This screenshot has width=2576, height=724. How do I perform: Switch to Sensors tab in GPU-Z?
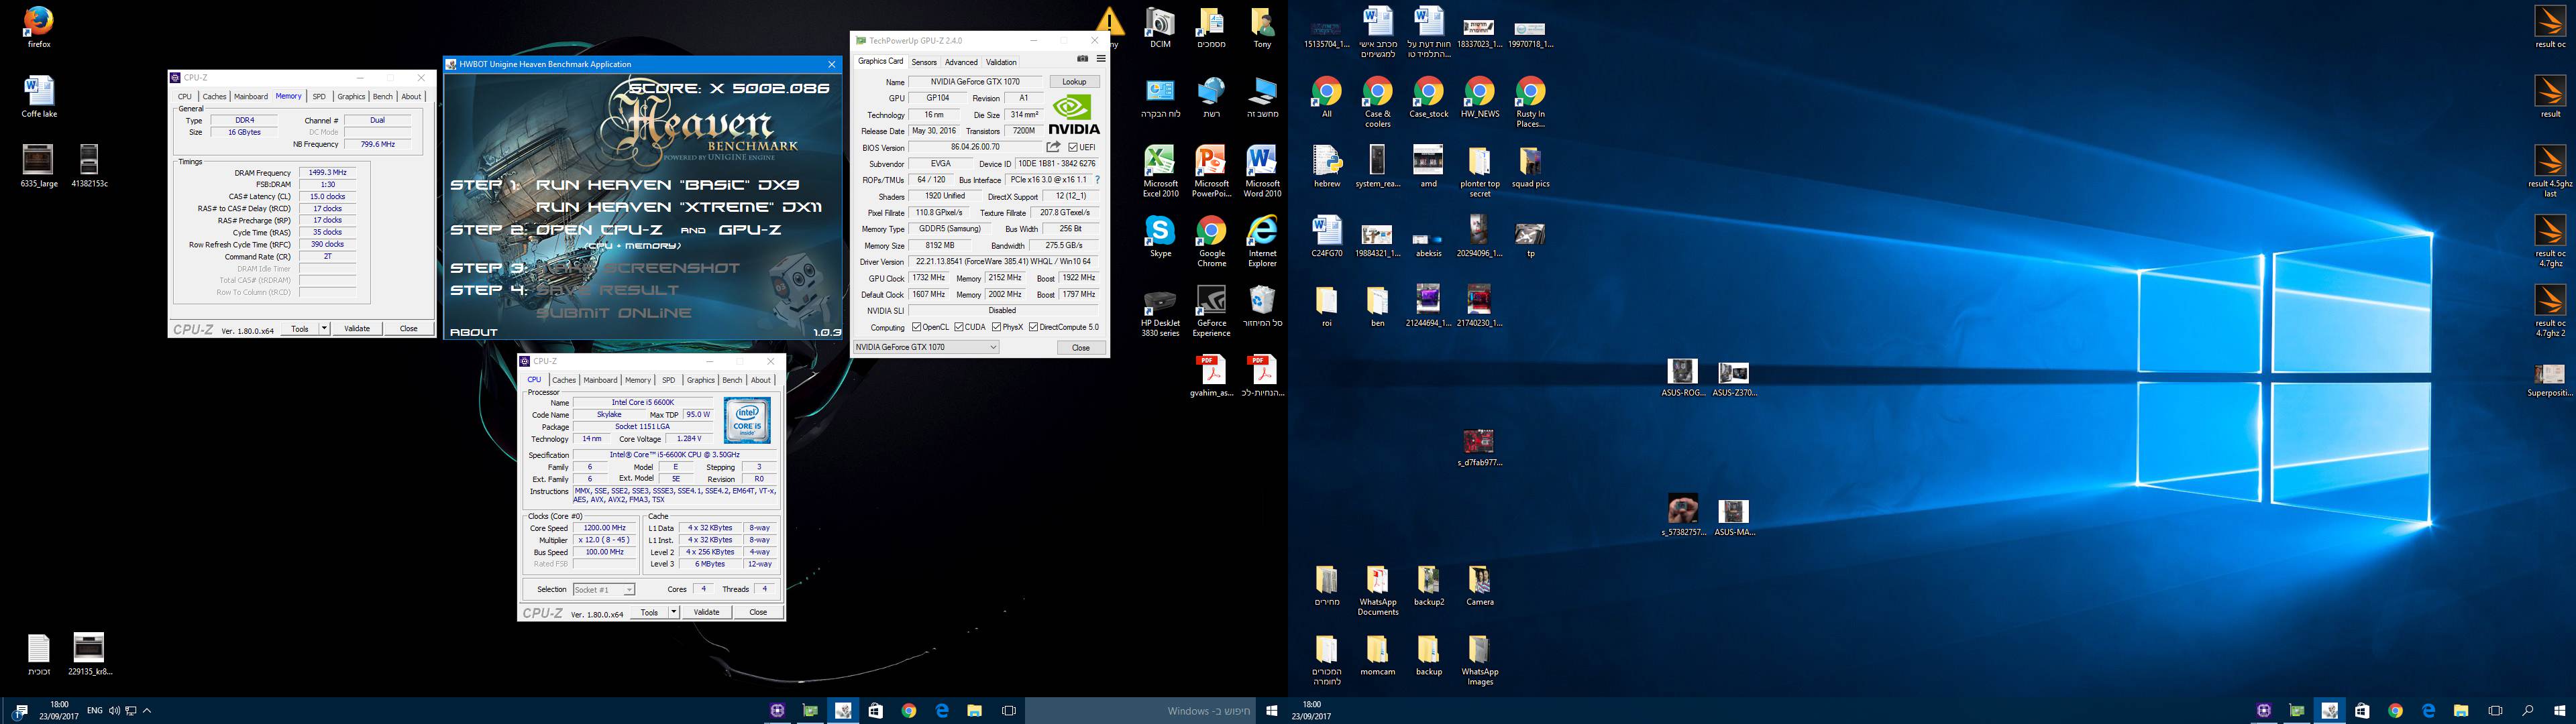tap(924, 62)
